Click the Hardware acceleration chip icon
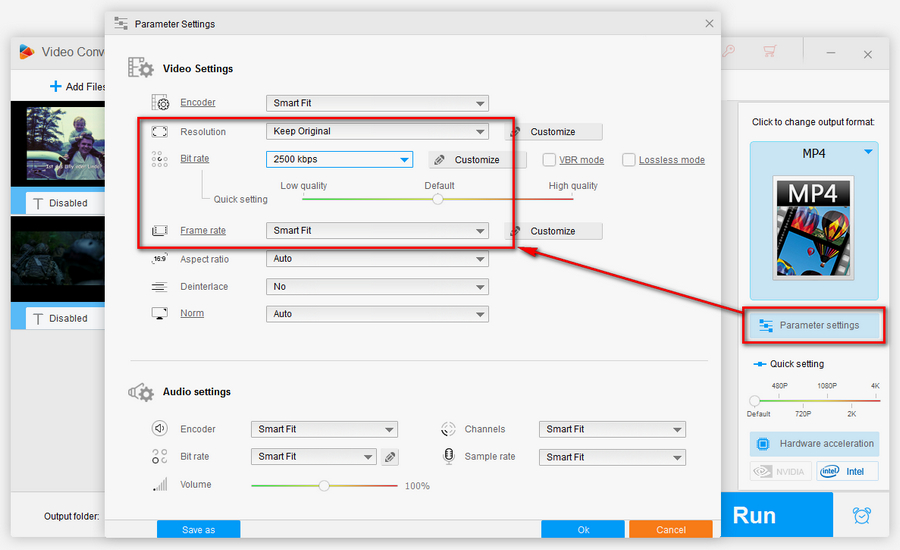900x550 pixels. pyautogui.click(x=763, y=443)
